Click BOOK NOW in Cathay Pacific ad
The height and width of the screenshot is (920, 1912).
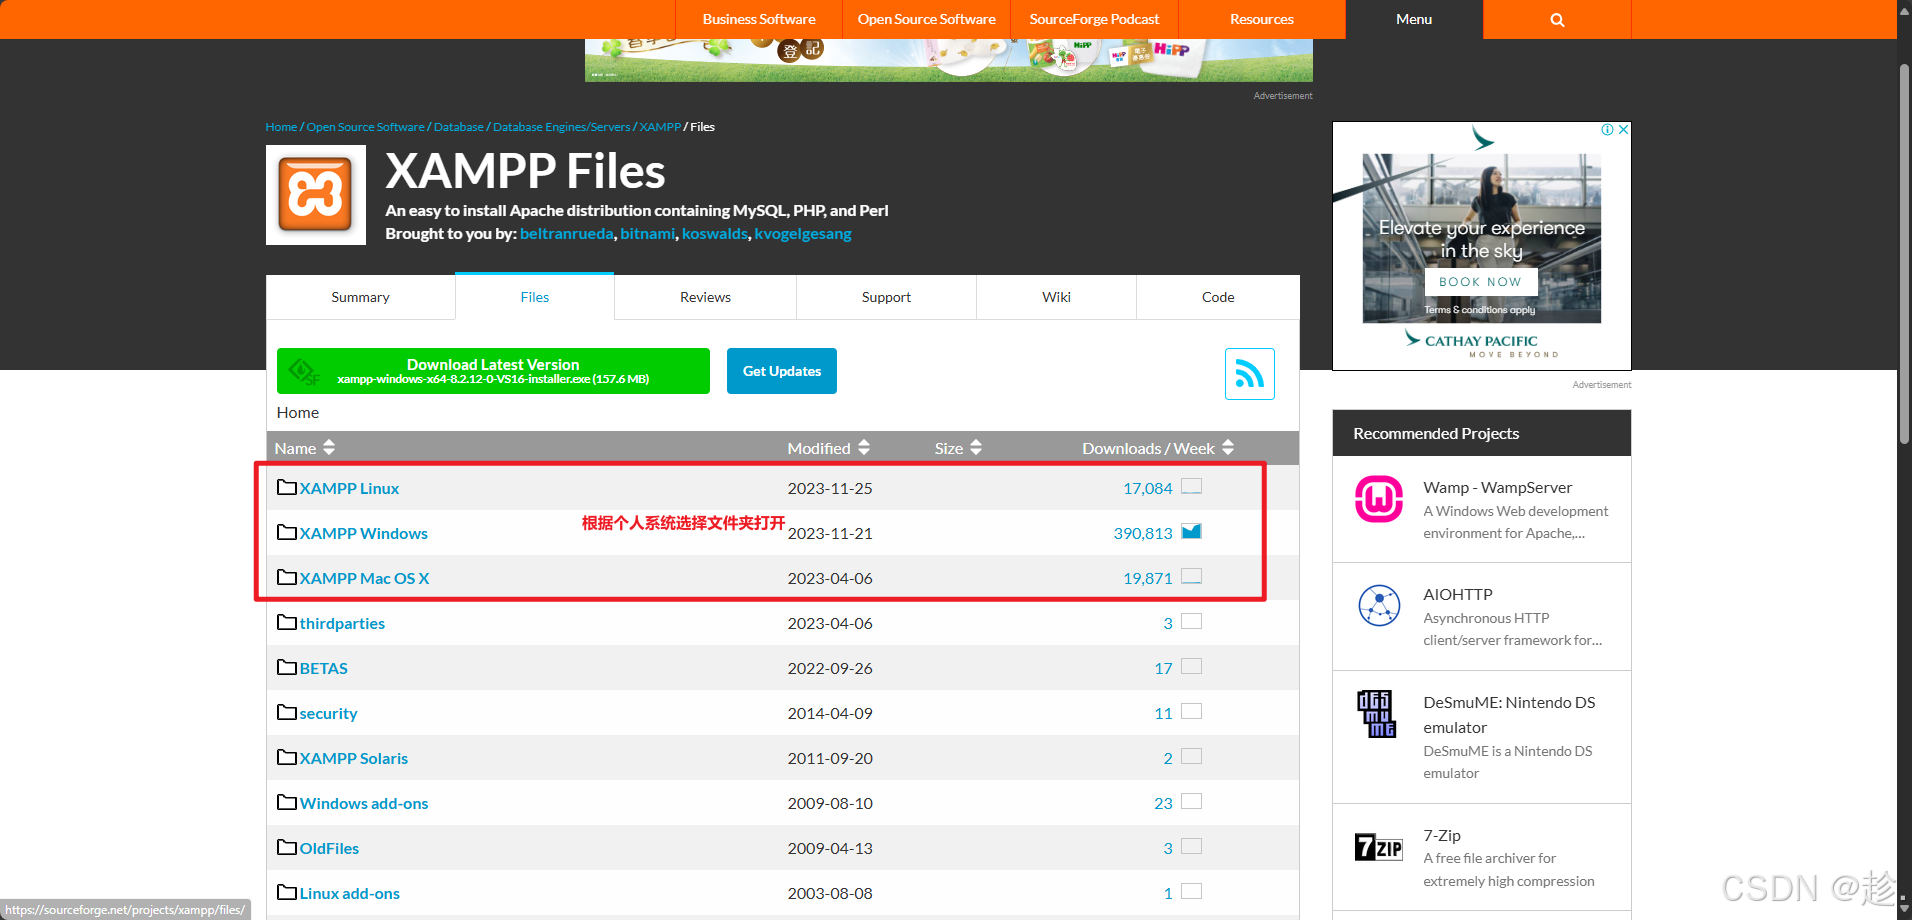(1481, 282)
